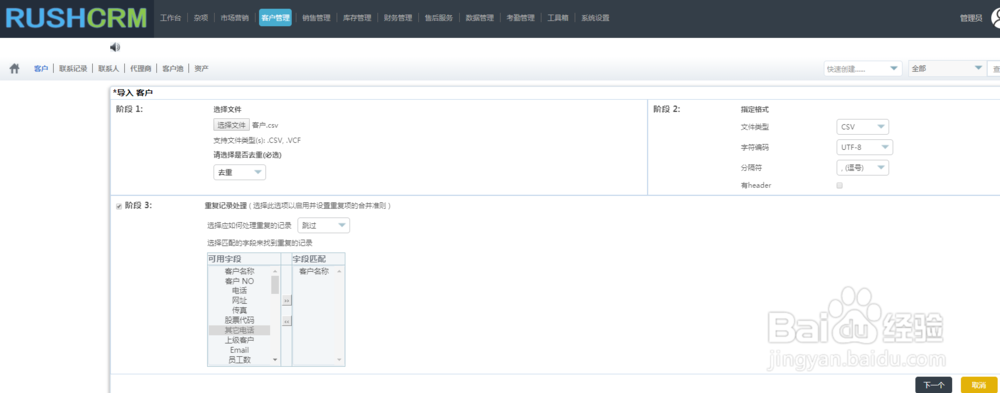Image resolution: width=1000 pixels, height=393 pixels.
Task: Click the 管理员 user name
Action: [x=971, y=19]
